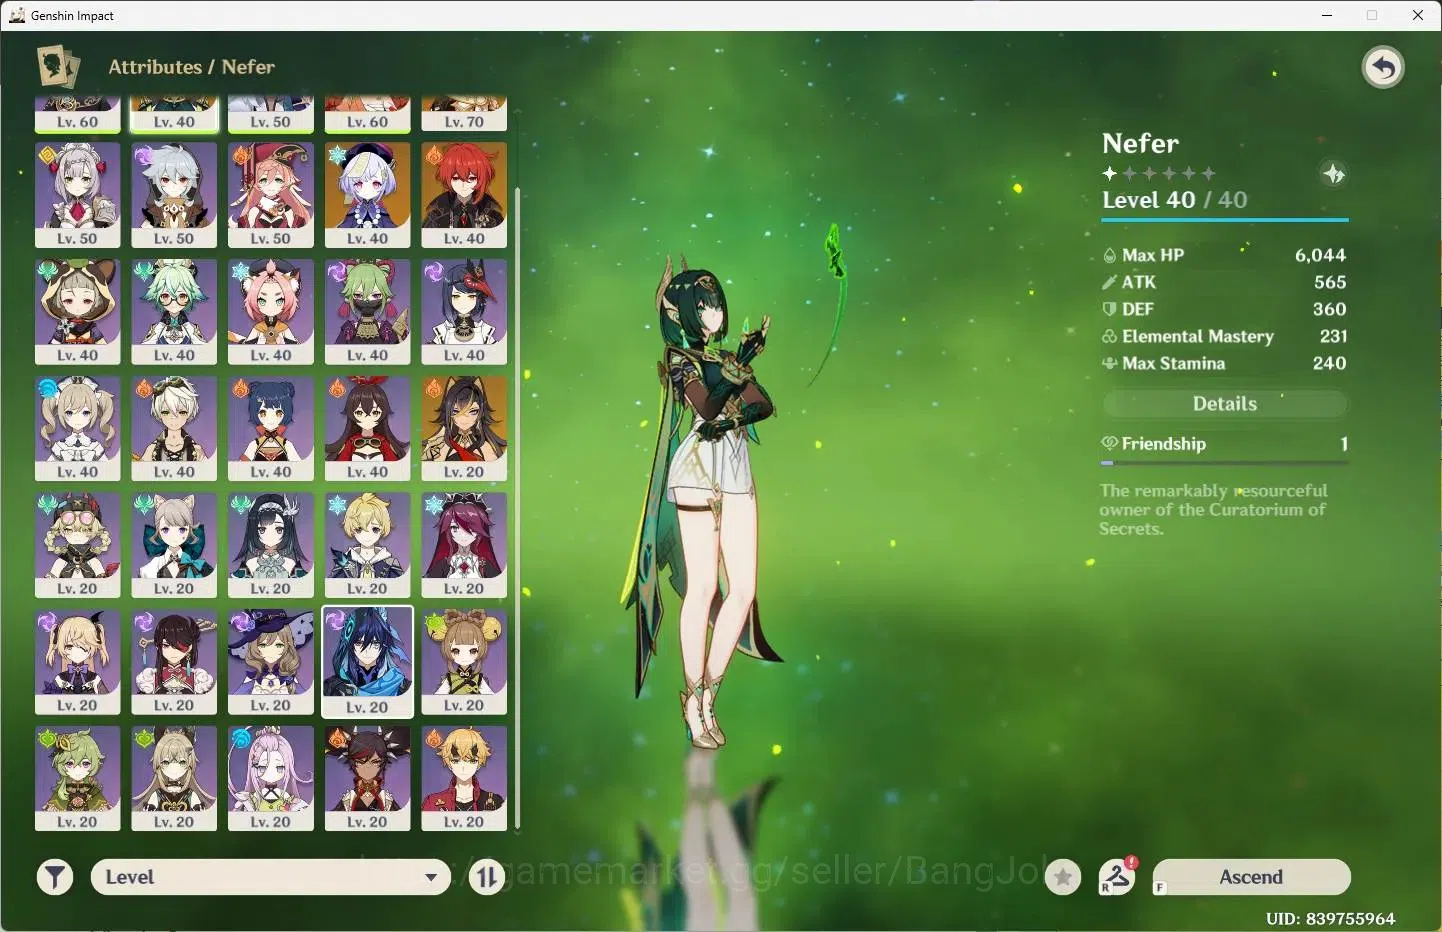Select Qiqi Lv. 40 portrait
Screen dimensions: 1442x932
[368, 195]
